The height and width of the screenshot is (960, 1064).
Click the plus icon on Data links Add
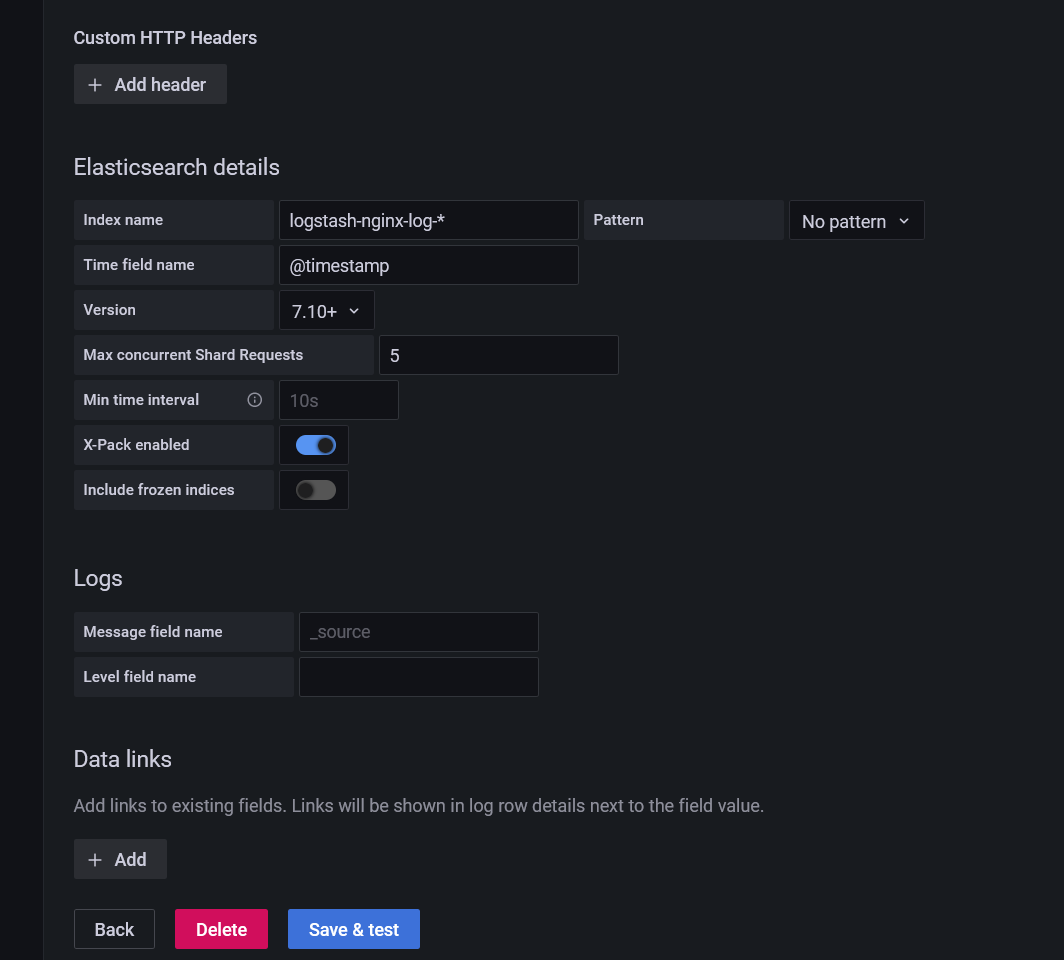coord(95,860)
